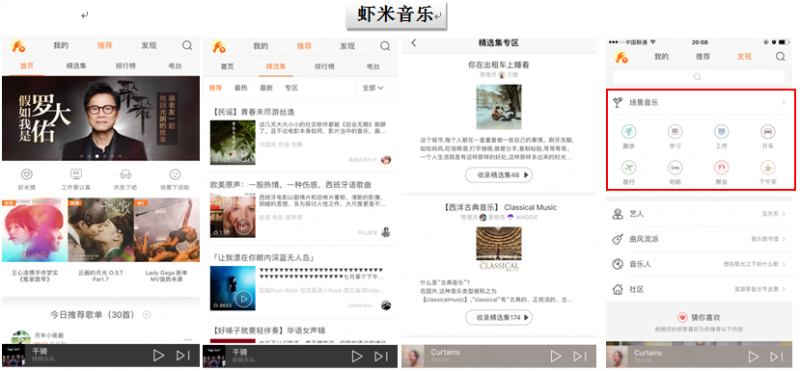Choose the 开车 driving scene icon
Image resolution: width=800 pixels, height=371 pixels.
(768, 132)
